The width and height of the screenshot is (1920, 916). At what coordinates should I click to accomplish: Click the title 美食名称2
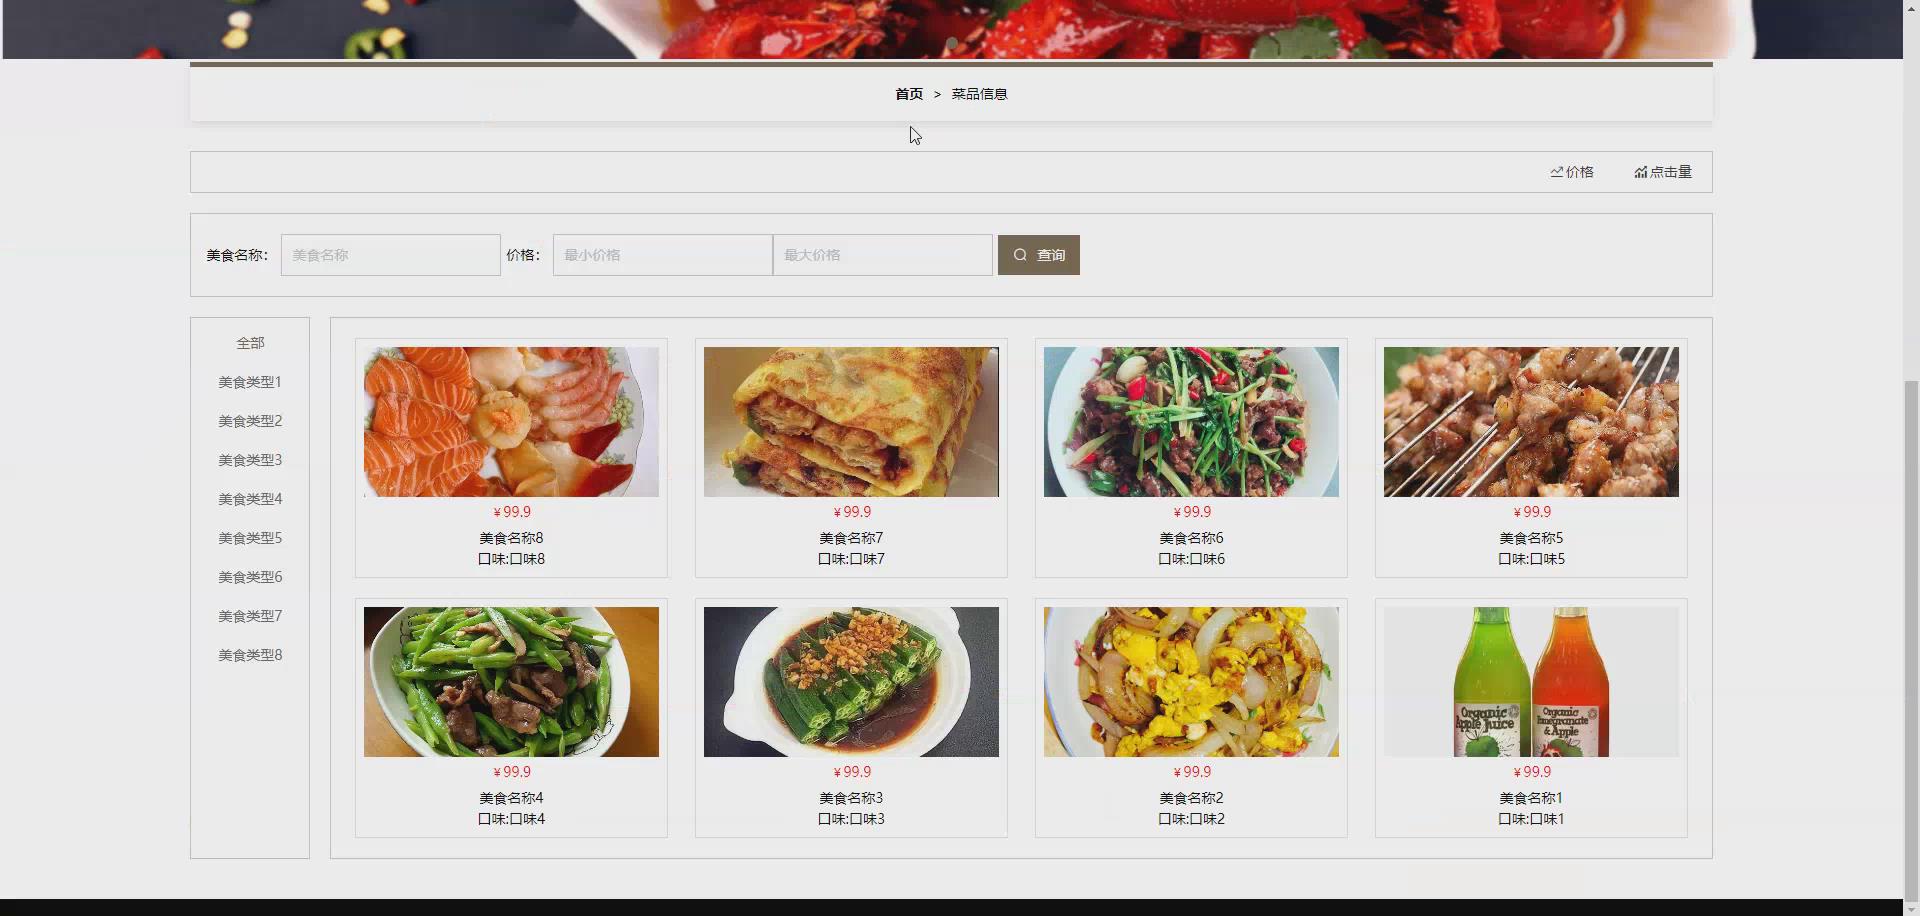pyautogui.click(x=1191, y=798)
